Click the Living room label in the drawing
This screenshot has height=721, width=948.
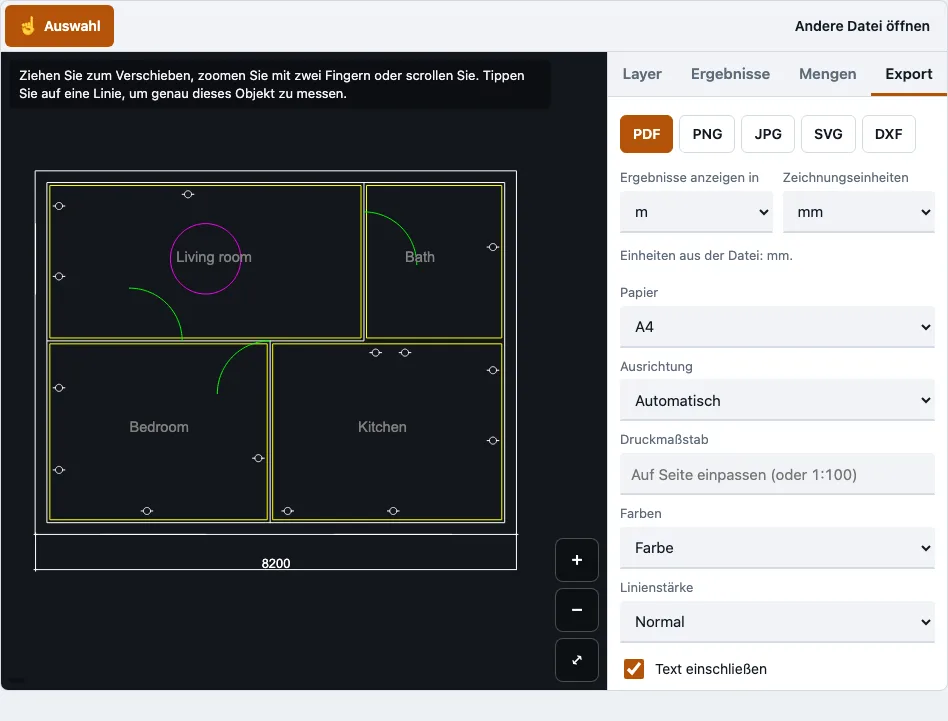tap(213, 257)
